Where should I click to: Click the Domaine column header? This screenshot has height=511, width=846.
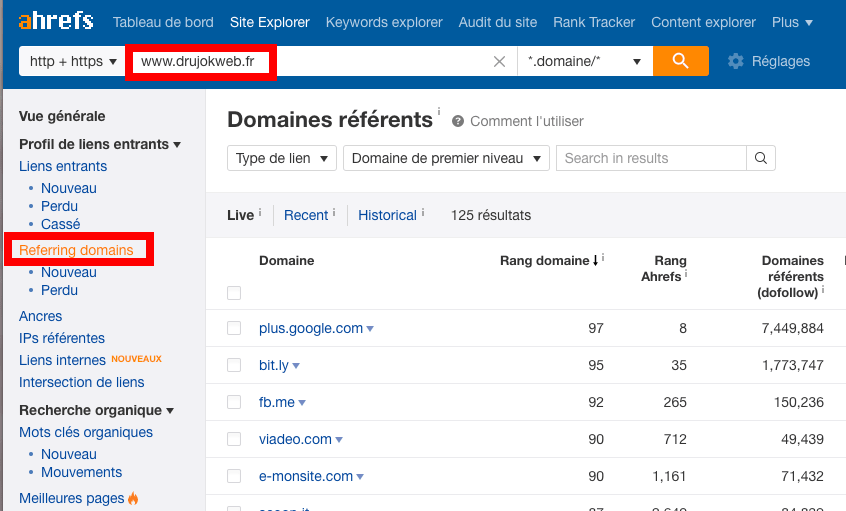click(286, 261)
